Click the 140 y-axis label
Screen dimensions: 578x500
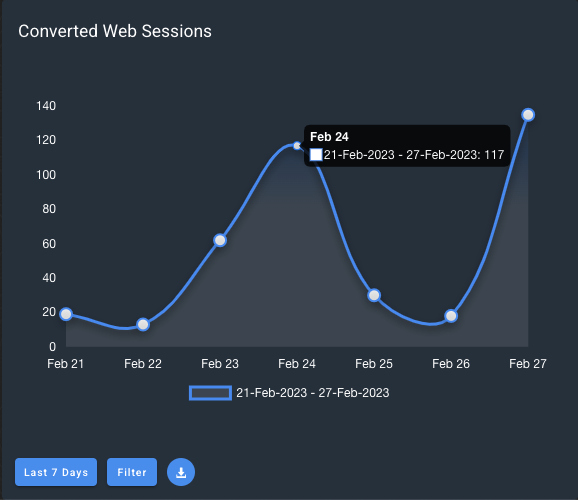coord(46,106)
